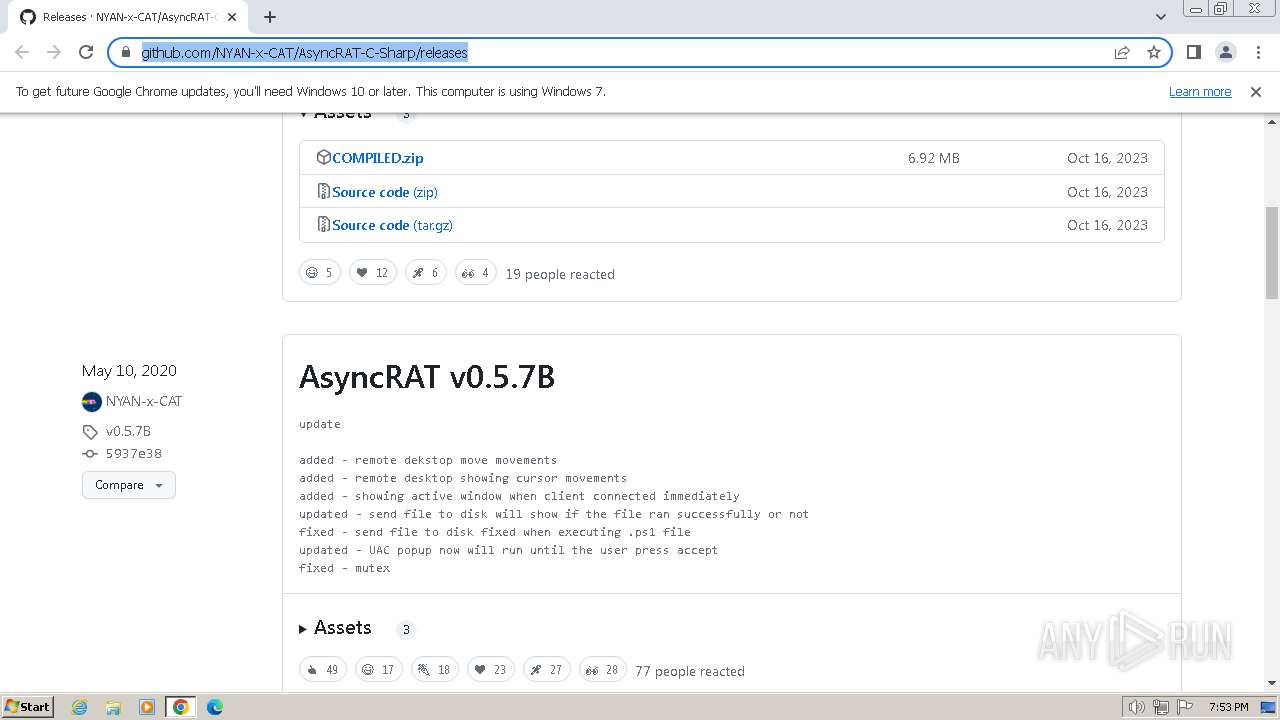The height and width of the screenshot is (720, 1280).
Task: Go forward to the next page
Action: pos(54,52)
